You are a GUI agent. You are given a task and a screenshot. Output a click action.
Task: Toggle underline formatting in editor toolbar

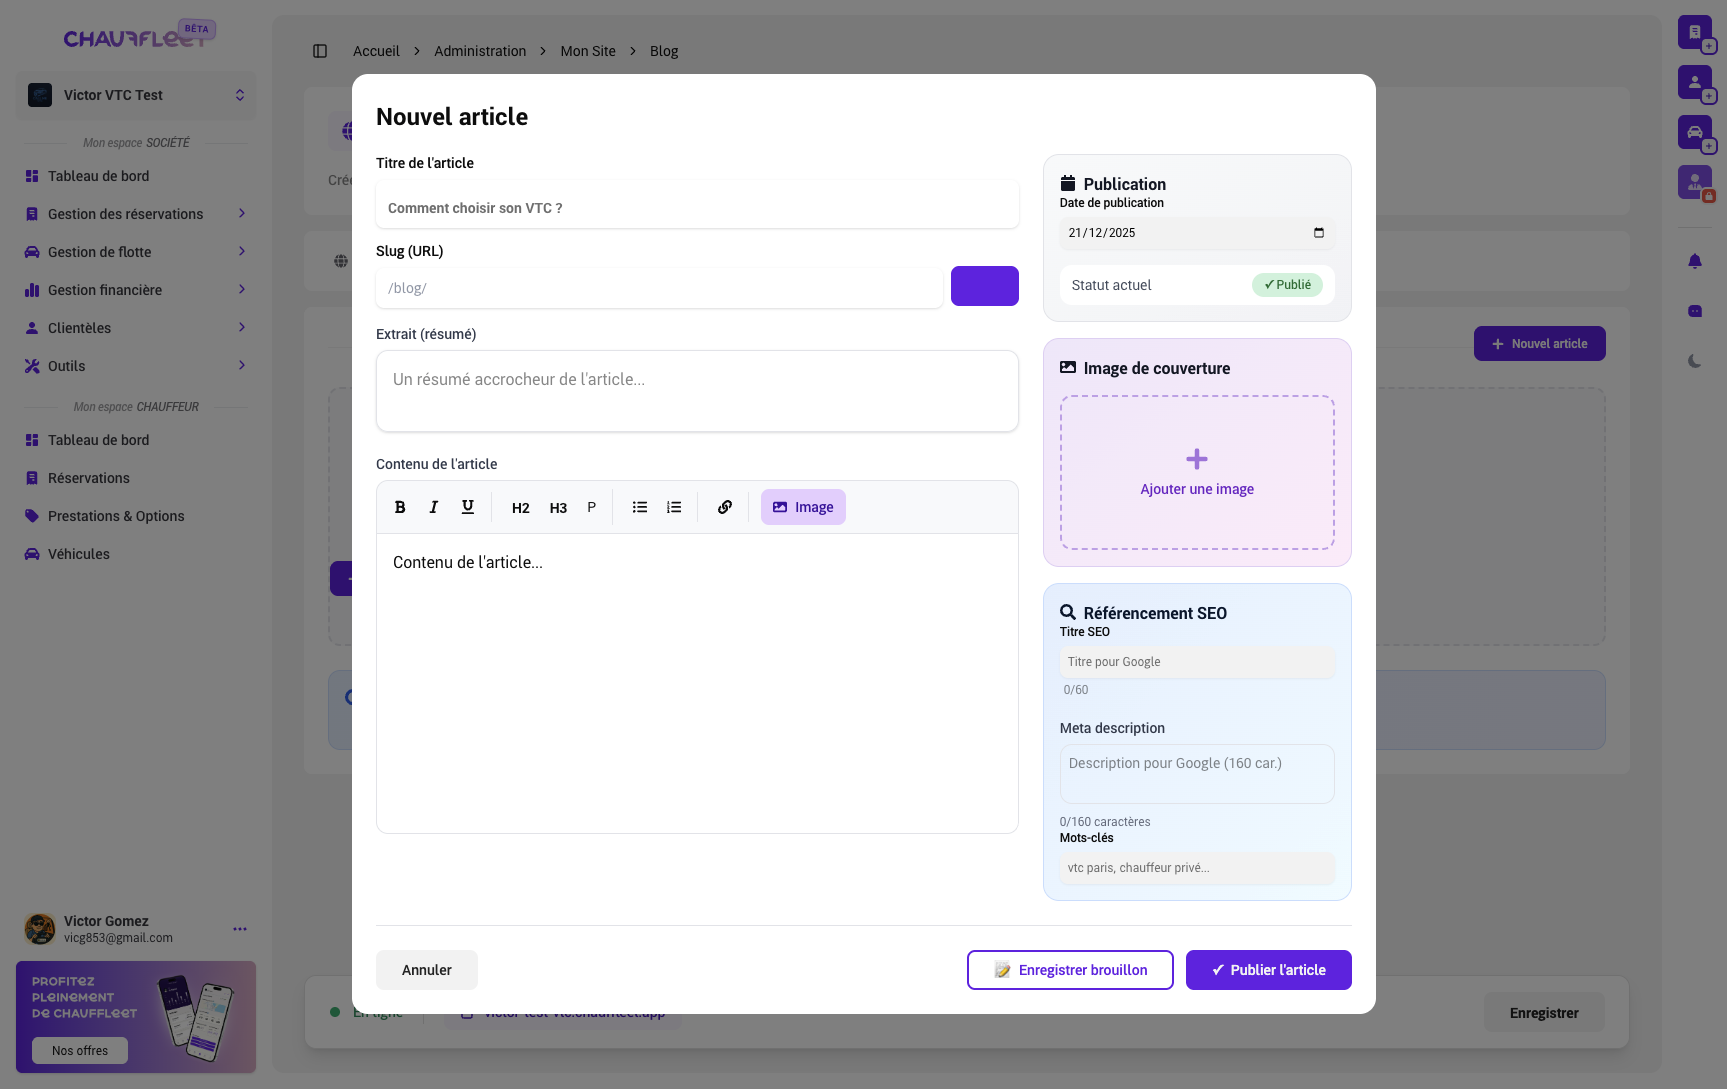click(467, 507)
